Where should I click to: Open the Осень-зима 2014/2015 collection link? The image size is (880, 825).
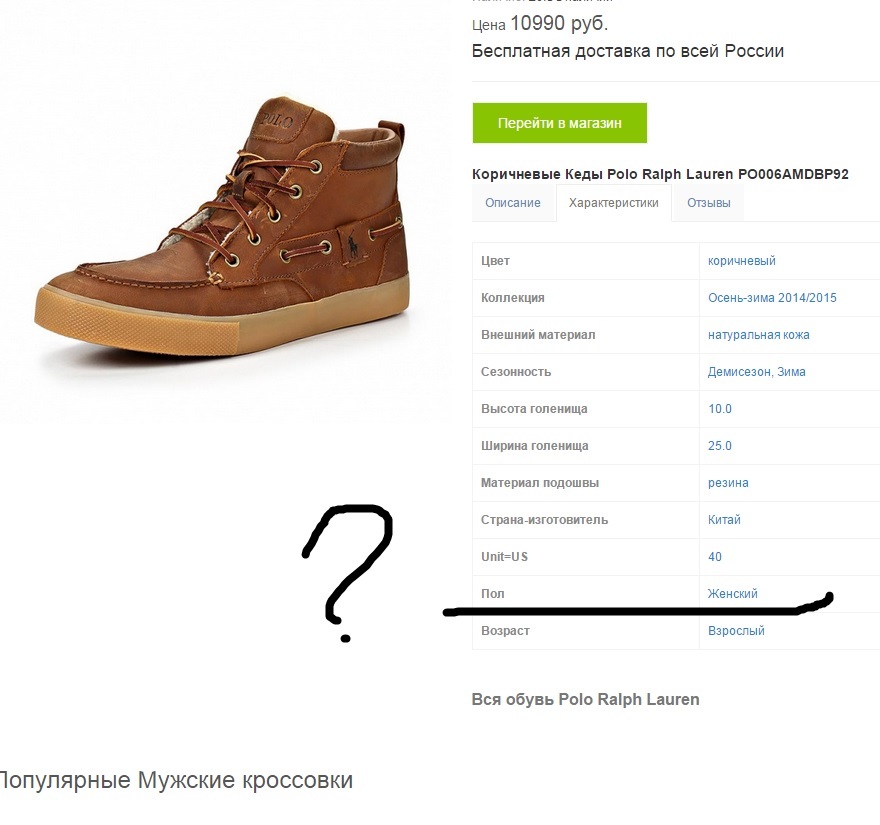(772, 298)
